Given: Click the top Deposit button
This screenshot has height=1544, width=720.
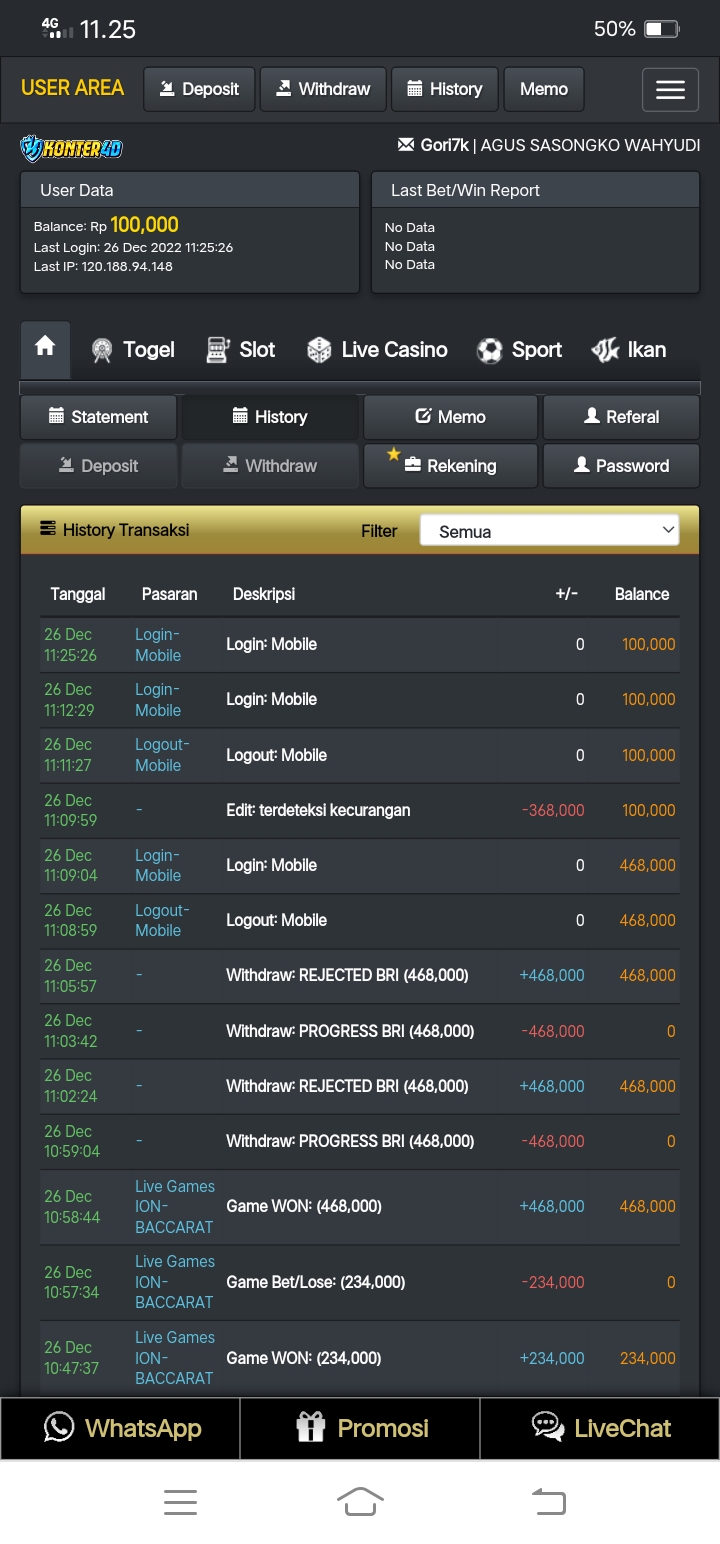Looking at the screenshot, I should (x=199, y=90).
